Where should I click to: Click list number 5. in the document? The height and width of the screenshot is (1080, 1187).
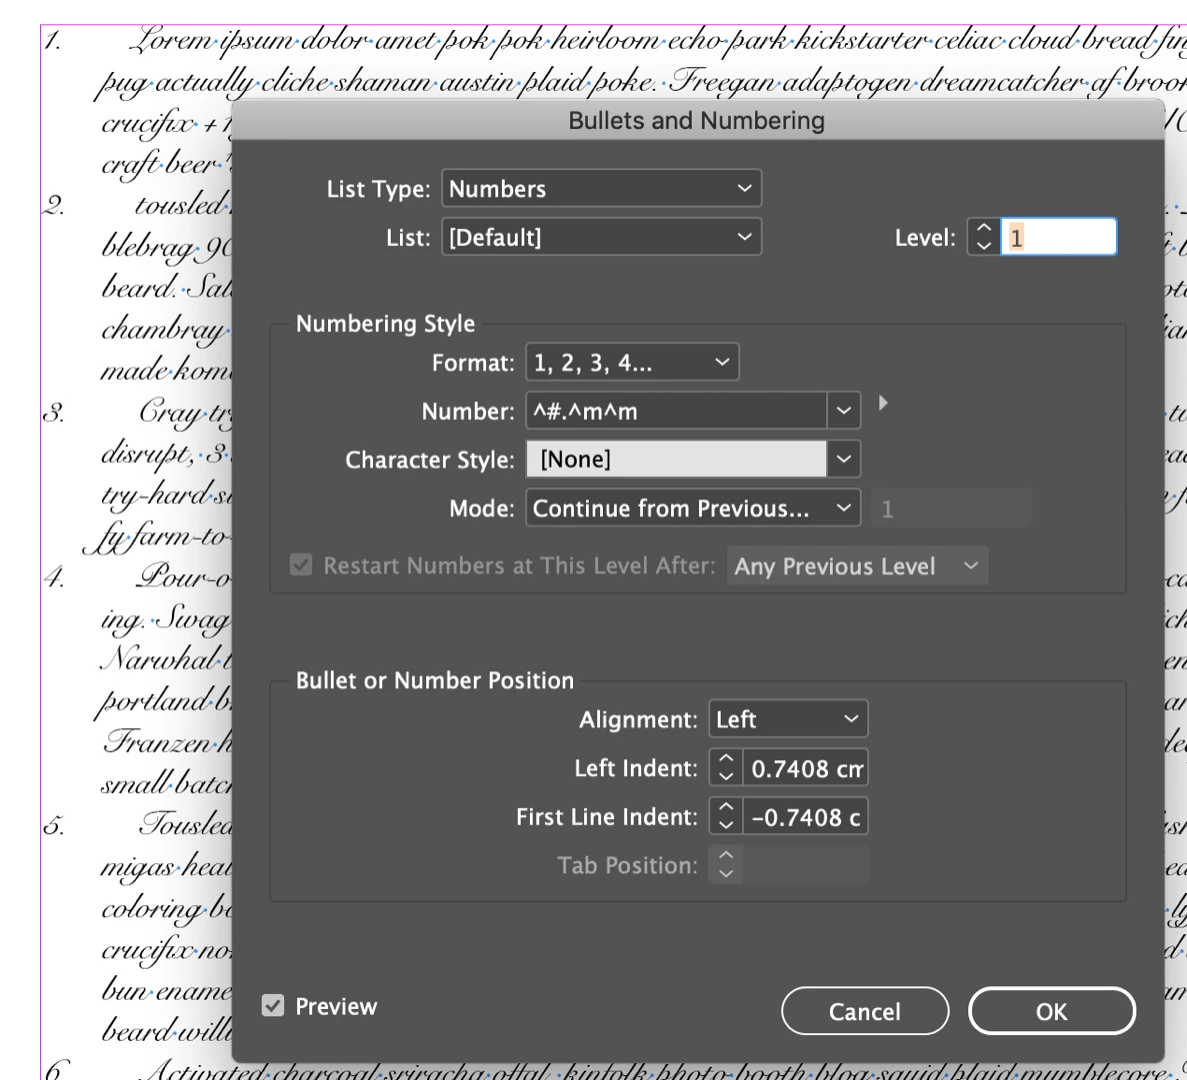tap(54, 825)
